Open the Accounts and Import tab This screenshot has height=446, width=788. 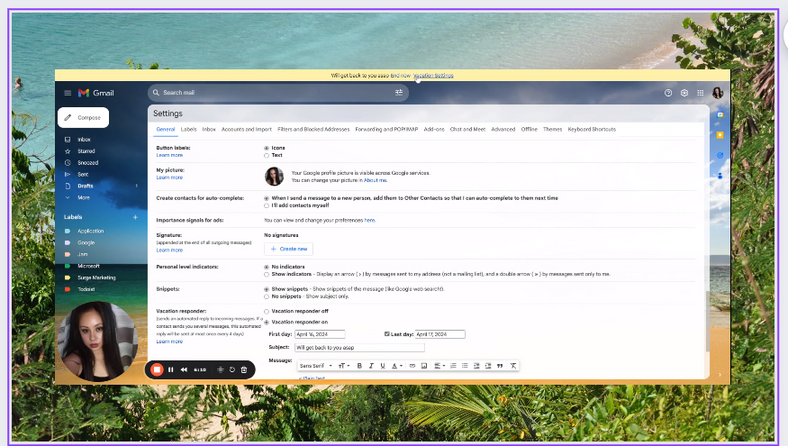pos(246,129)
